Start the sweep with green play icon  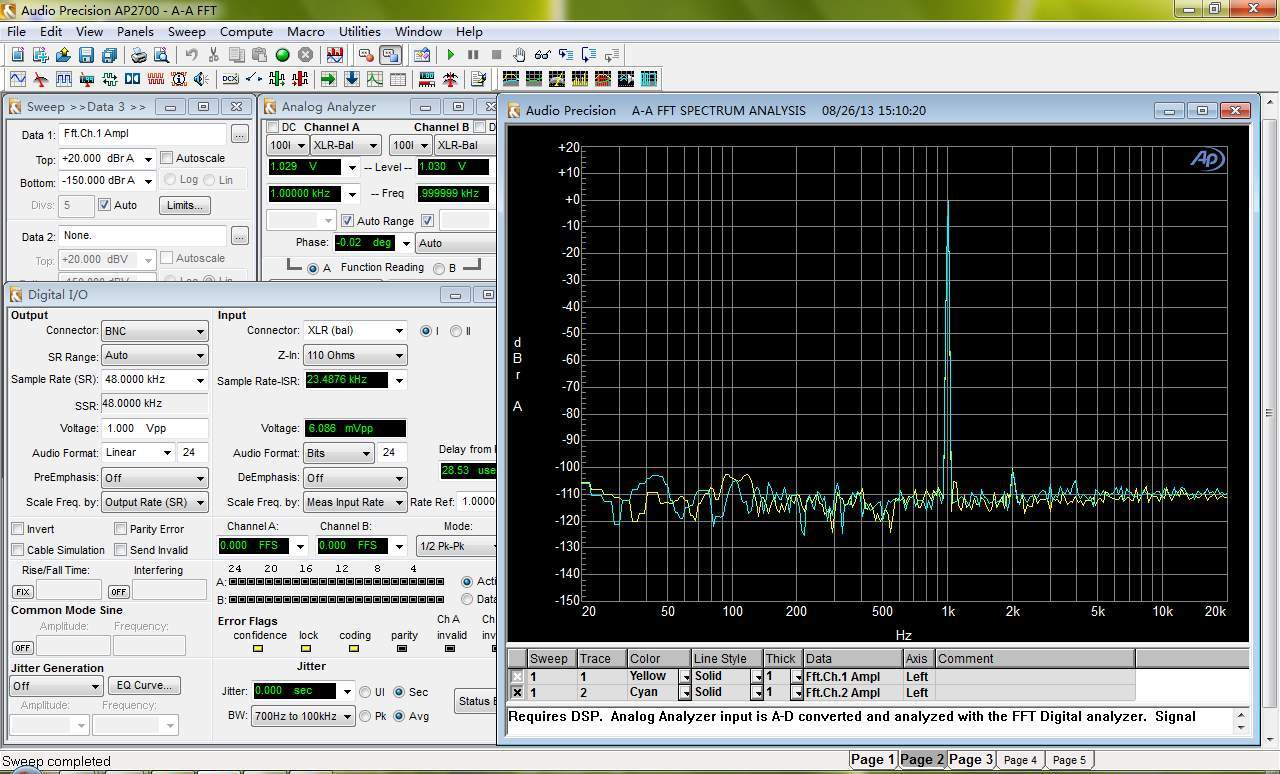pyautogui.click(x=451, y=55)
